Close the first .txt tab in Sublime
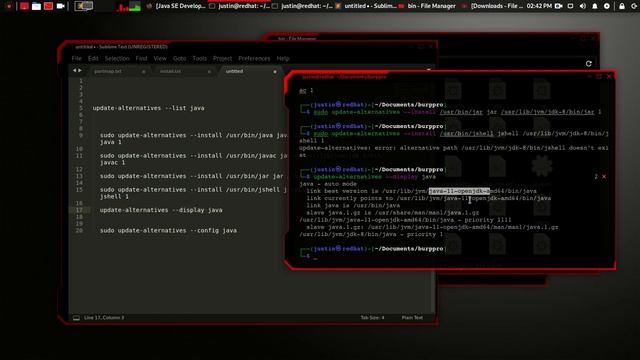The height and width of the screenshot is (360, 640). tap(144, 71)
